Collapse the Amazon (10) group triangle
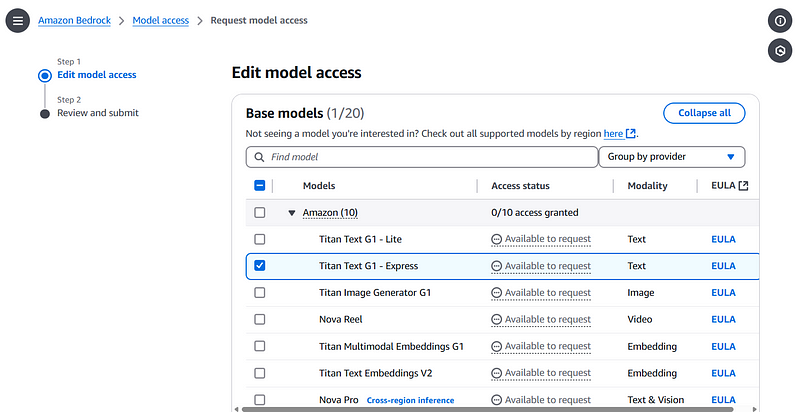Viewport: 800px width, 412px height. (292, 213)
